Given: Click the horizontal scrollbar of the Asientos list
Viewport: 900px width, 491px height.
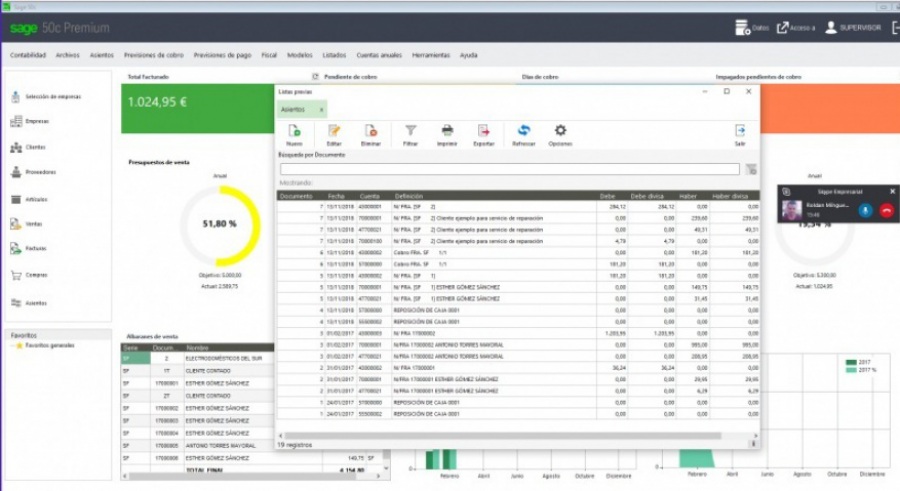Looking at the screenshot, I should tap(503, 436).
